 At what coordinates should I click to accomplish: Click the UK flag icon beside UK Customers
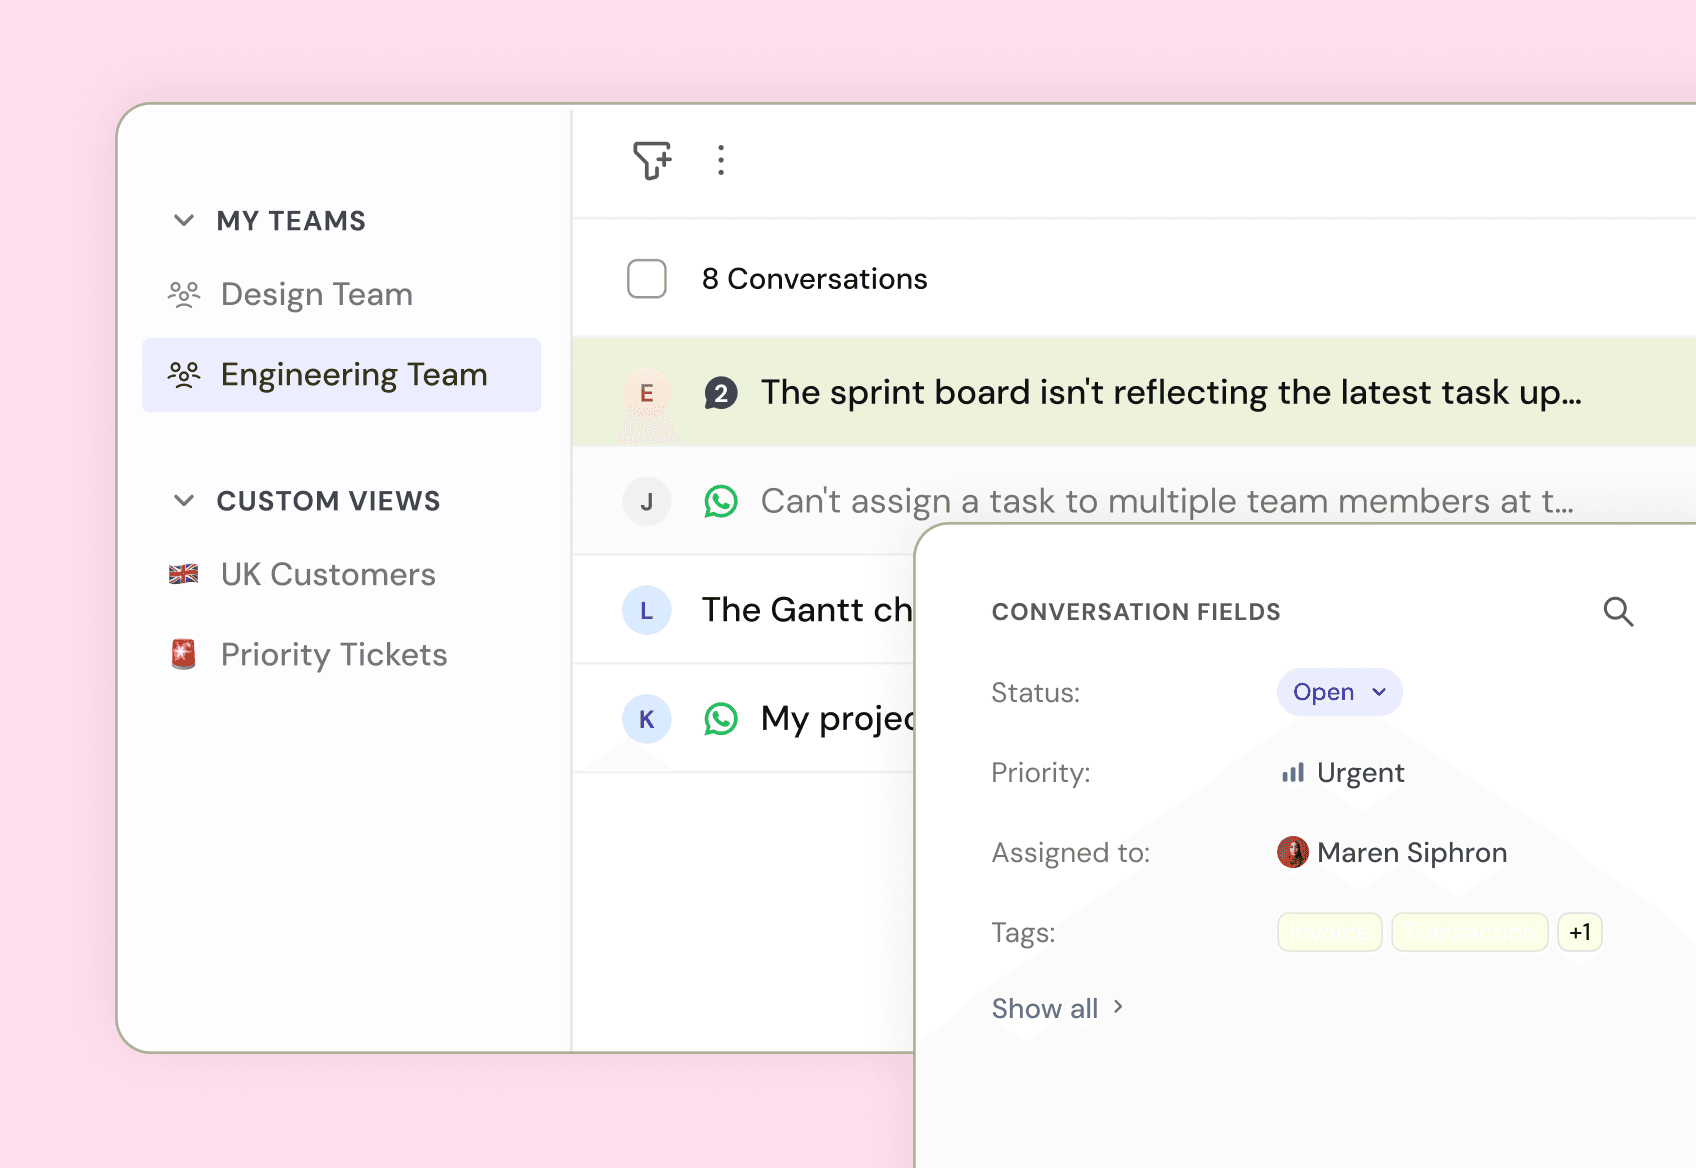point(184,574)
